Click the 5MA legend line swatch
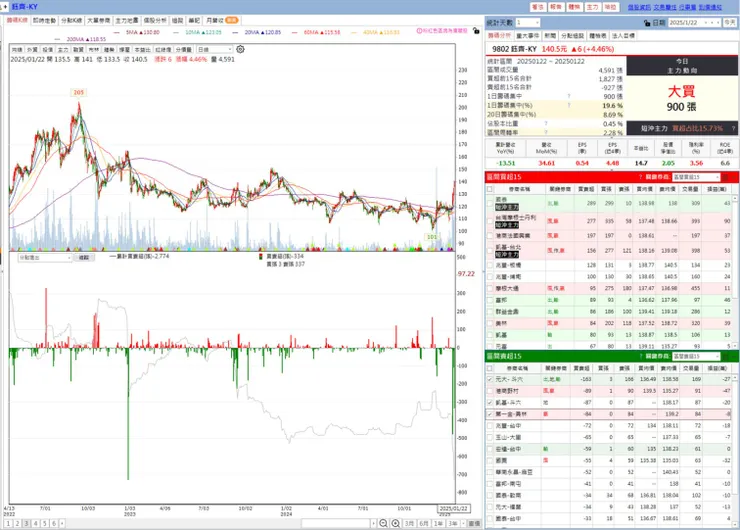Screen dimensions: 740x530 [118, 33]
